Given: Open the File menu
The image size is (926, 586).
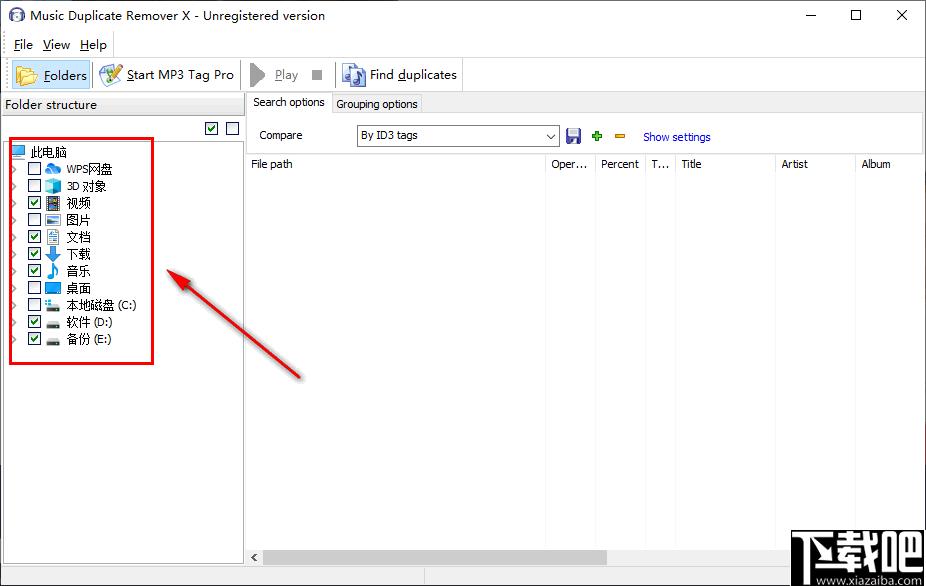Looking at the screenshot, I should 23,45.
